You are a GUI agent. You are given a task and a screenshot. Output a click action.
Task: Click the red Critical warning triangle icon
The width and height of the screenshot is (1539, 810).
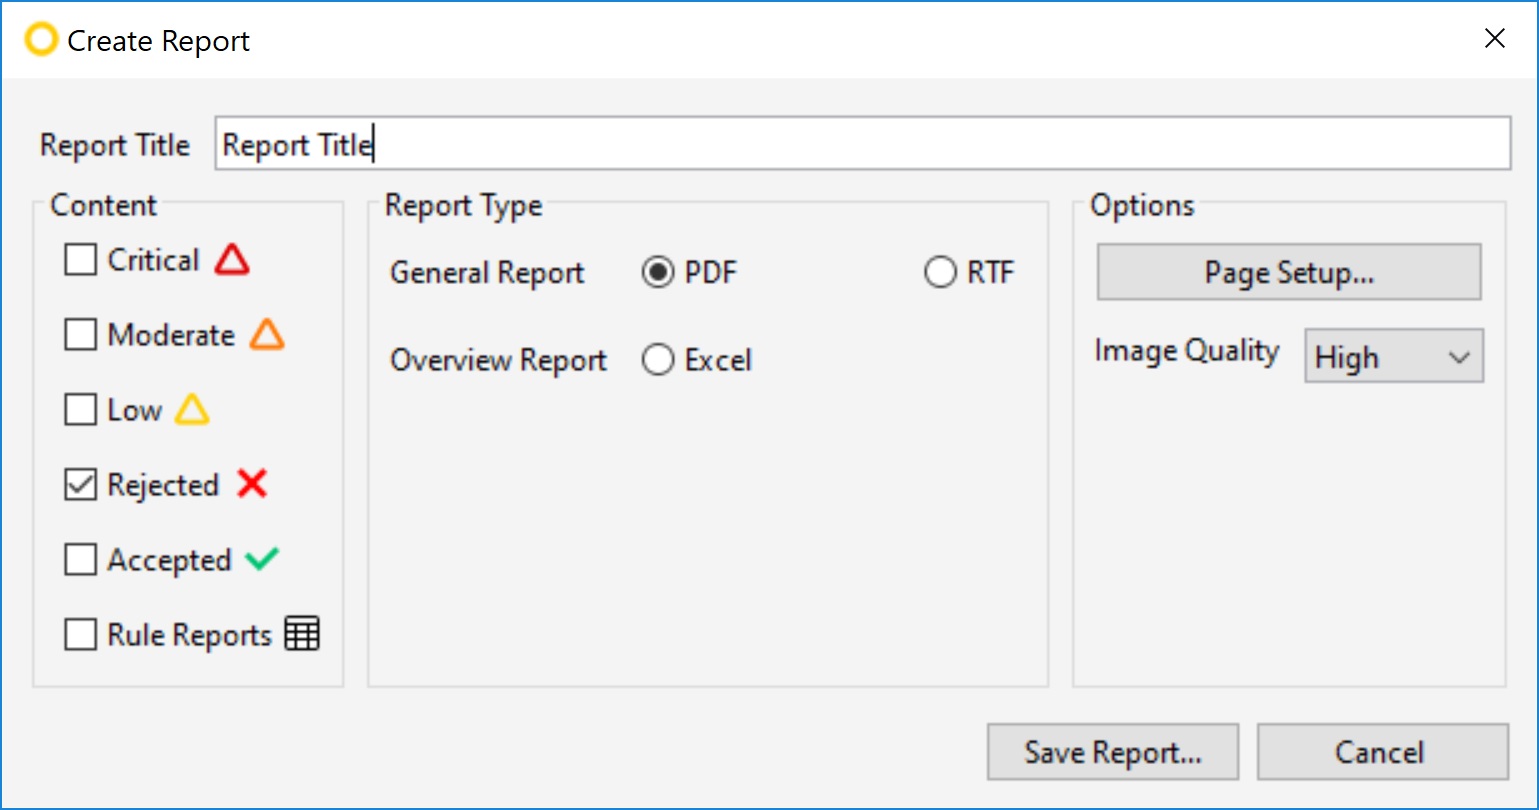[232, 259]
